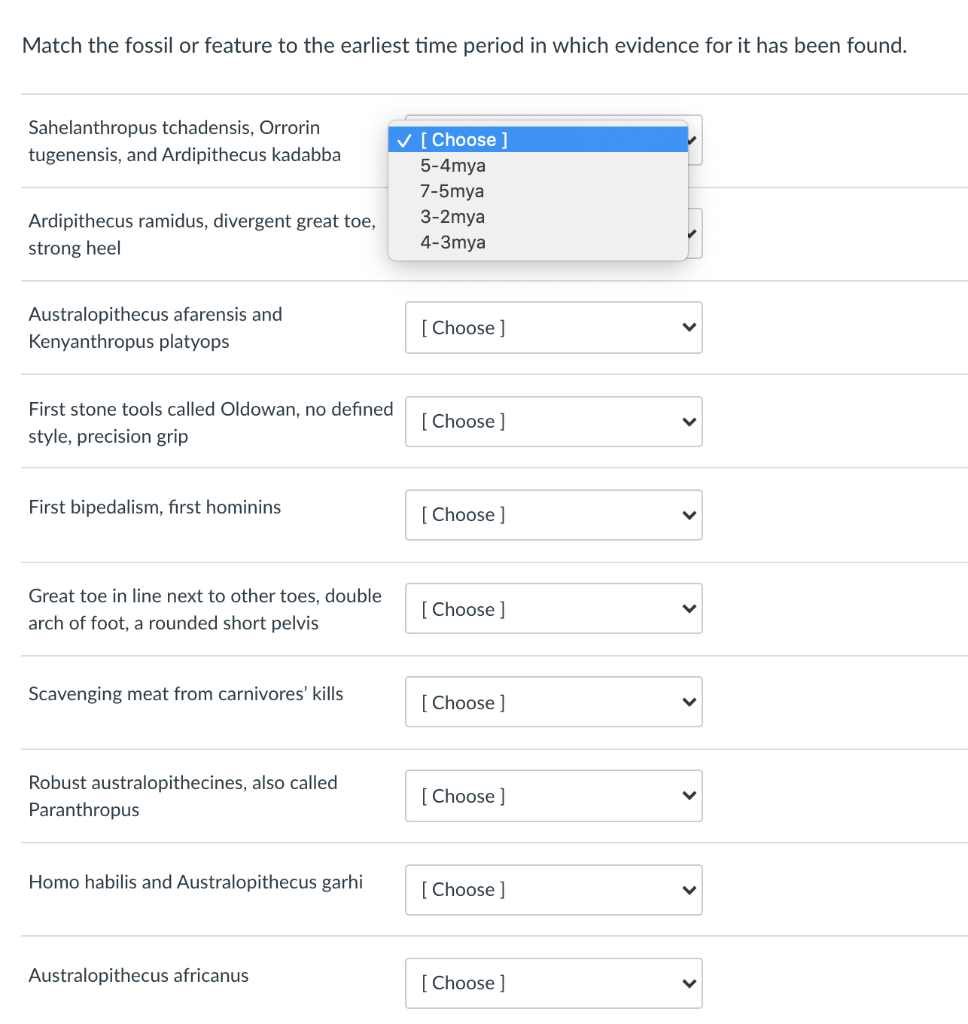Viewport: 968px width, 1024px height.
Task: Click the question prompt text at top
Action: 464,45
